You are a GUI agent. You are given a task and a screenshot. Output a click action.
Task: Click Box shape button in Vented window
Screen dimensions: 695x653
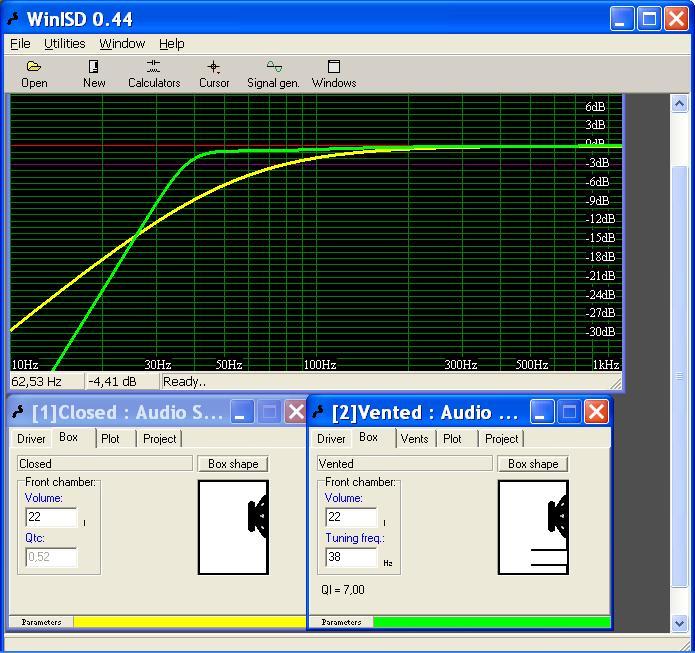coord(533,464)
